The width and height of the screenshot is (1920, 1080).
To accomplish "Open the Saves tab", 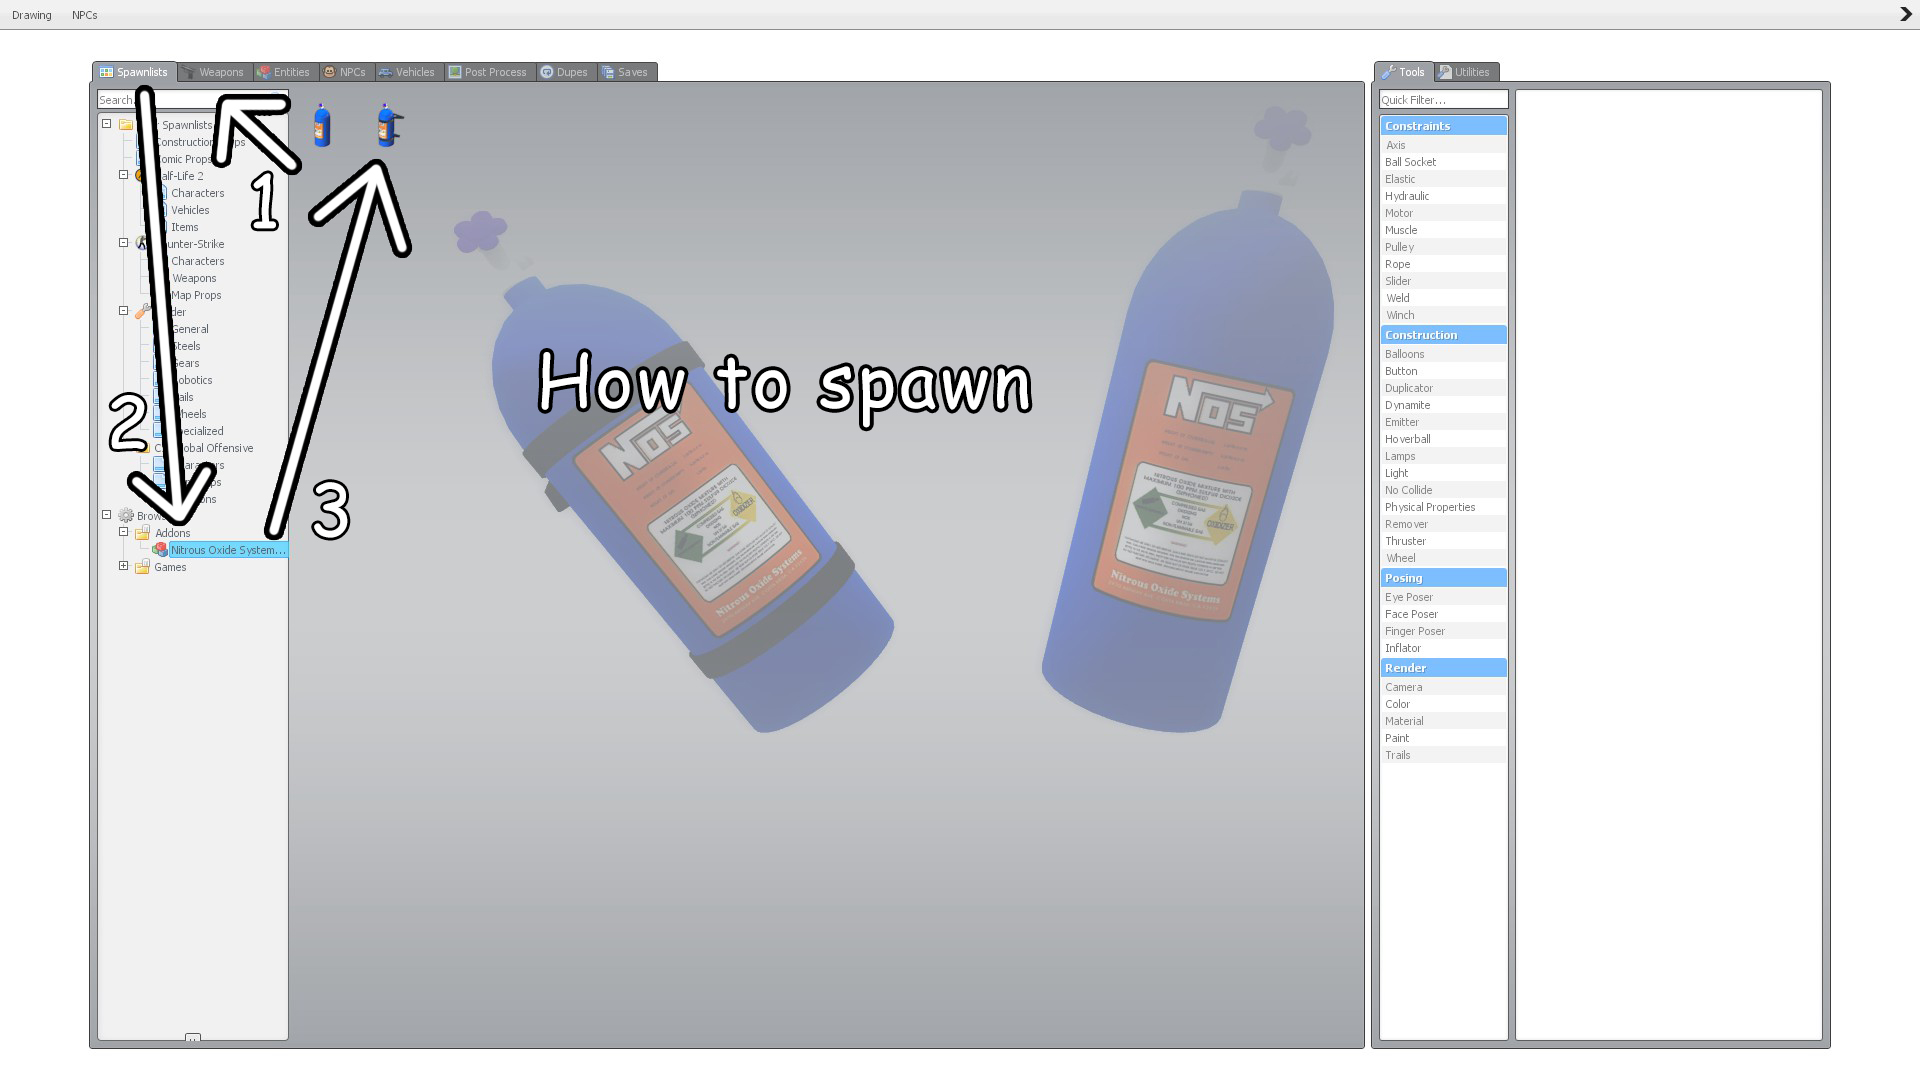I will tap(626, 72).
